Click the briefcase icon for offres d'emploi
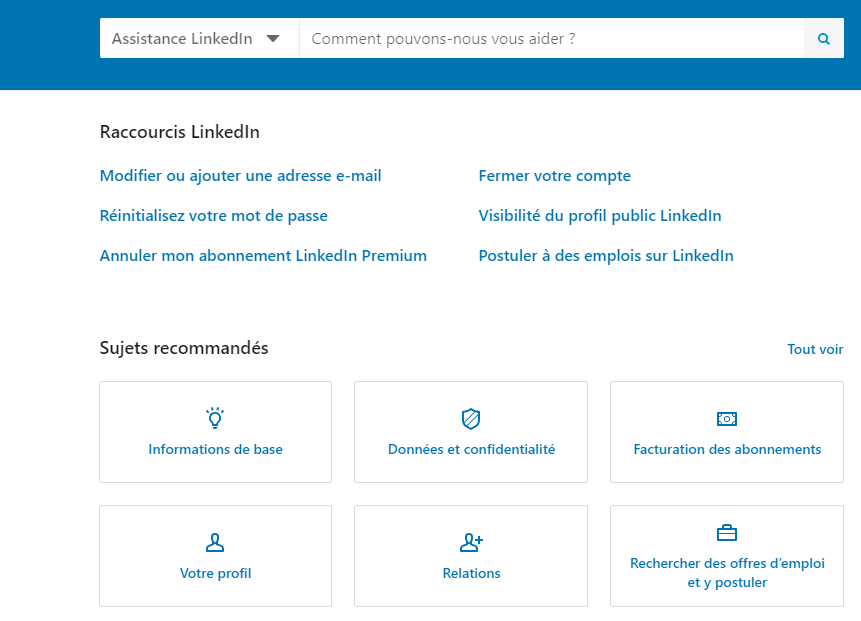This screenshot has height=621, width=861. coord(726,533)
